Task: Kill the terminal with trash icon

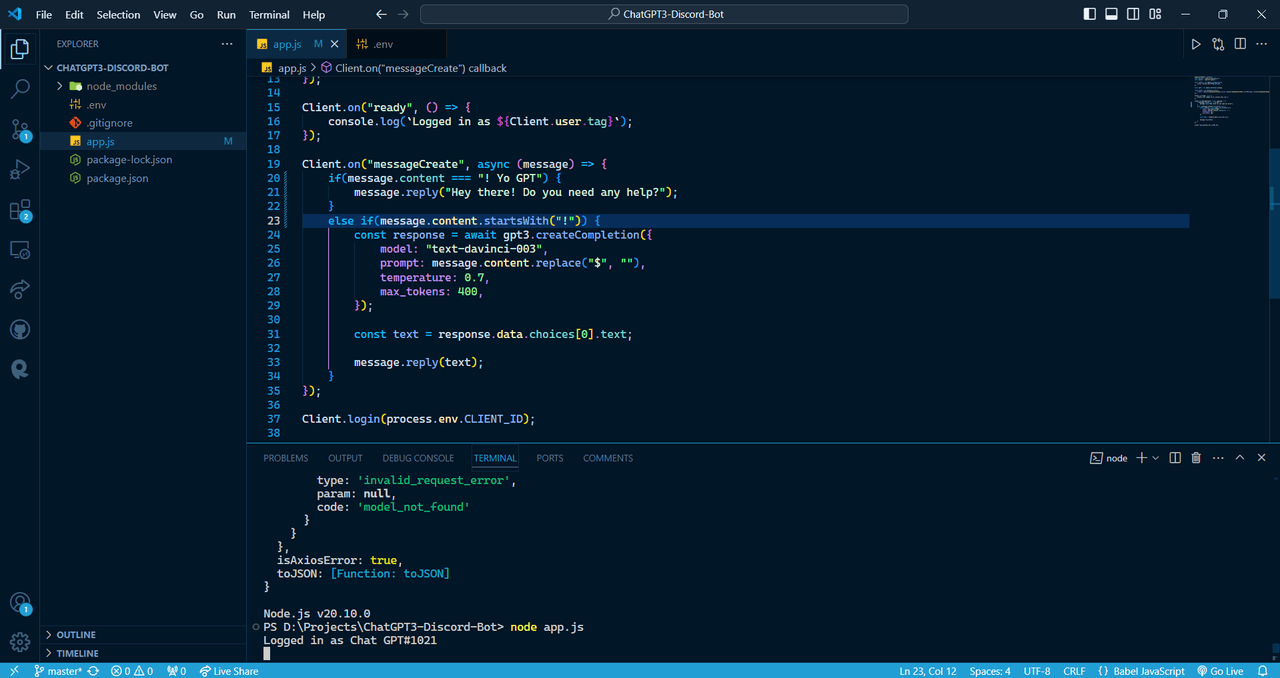Action: tap(1196, 458)
